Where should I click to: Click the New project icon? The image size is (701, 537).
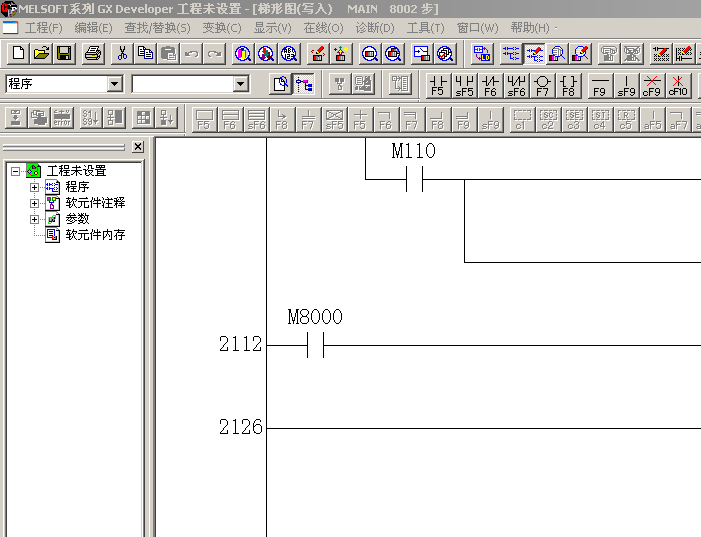tap(18, 53)
